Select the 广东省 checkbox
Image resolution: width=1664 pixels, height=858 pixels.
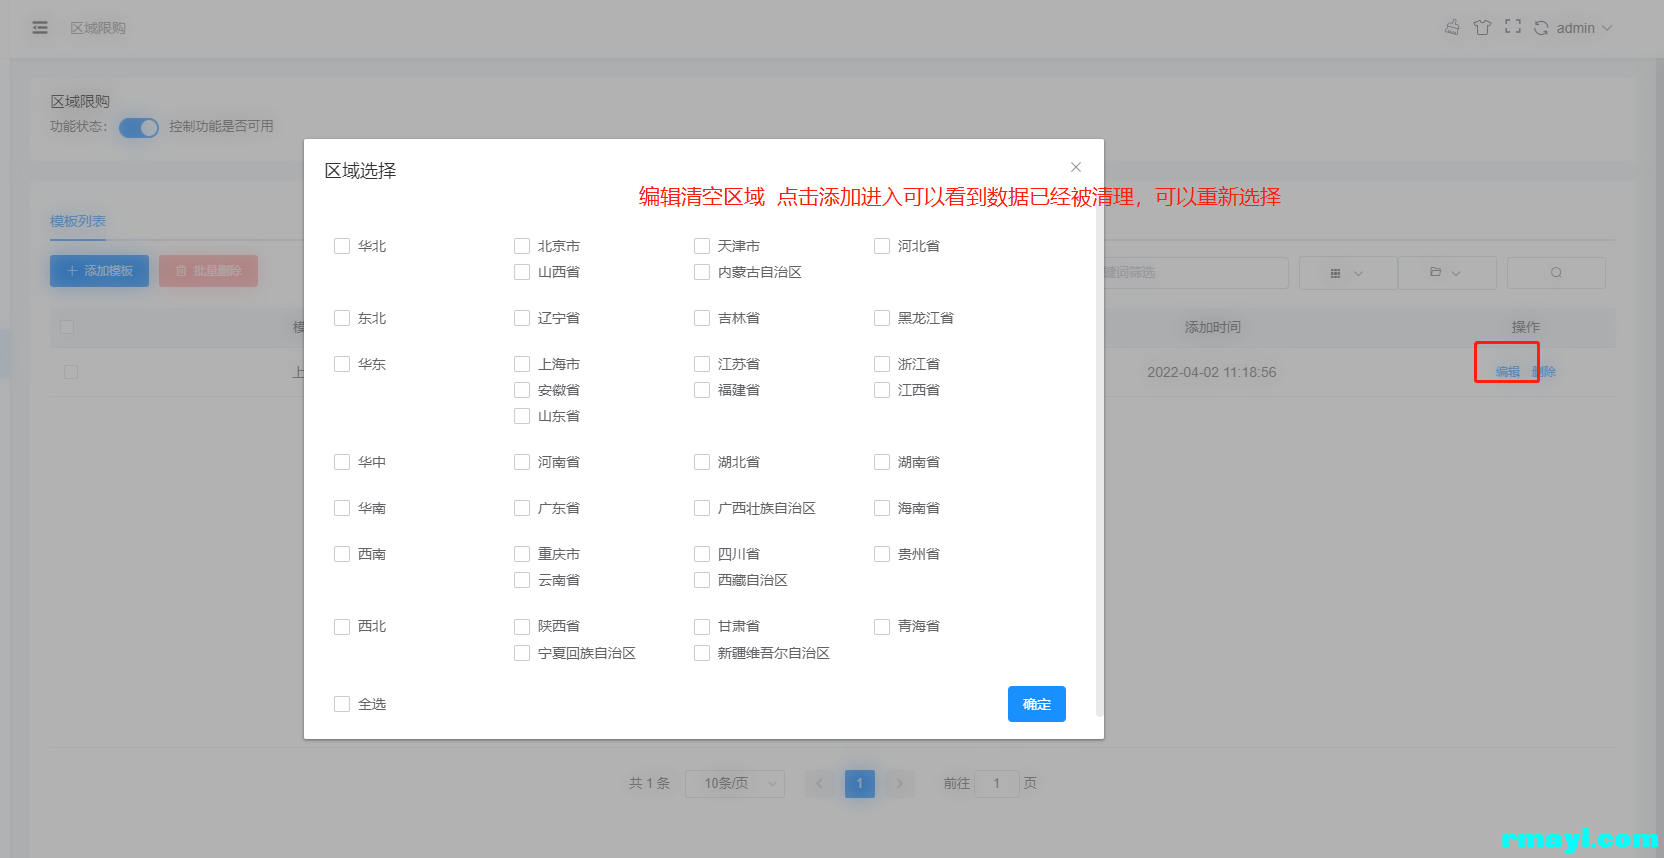(522, 508)
